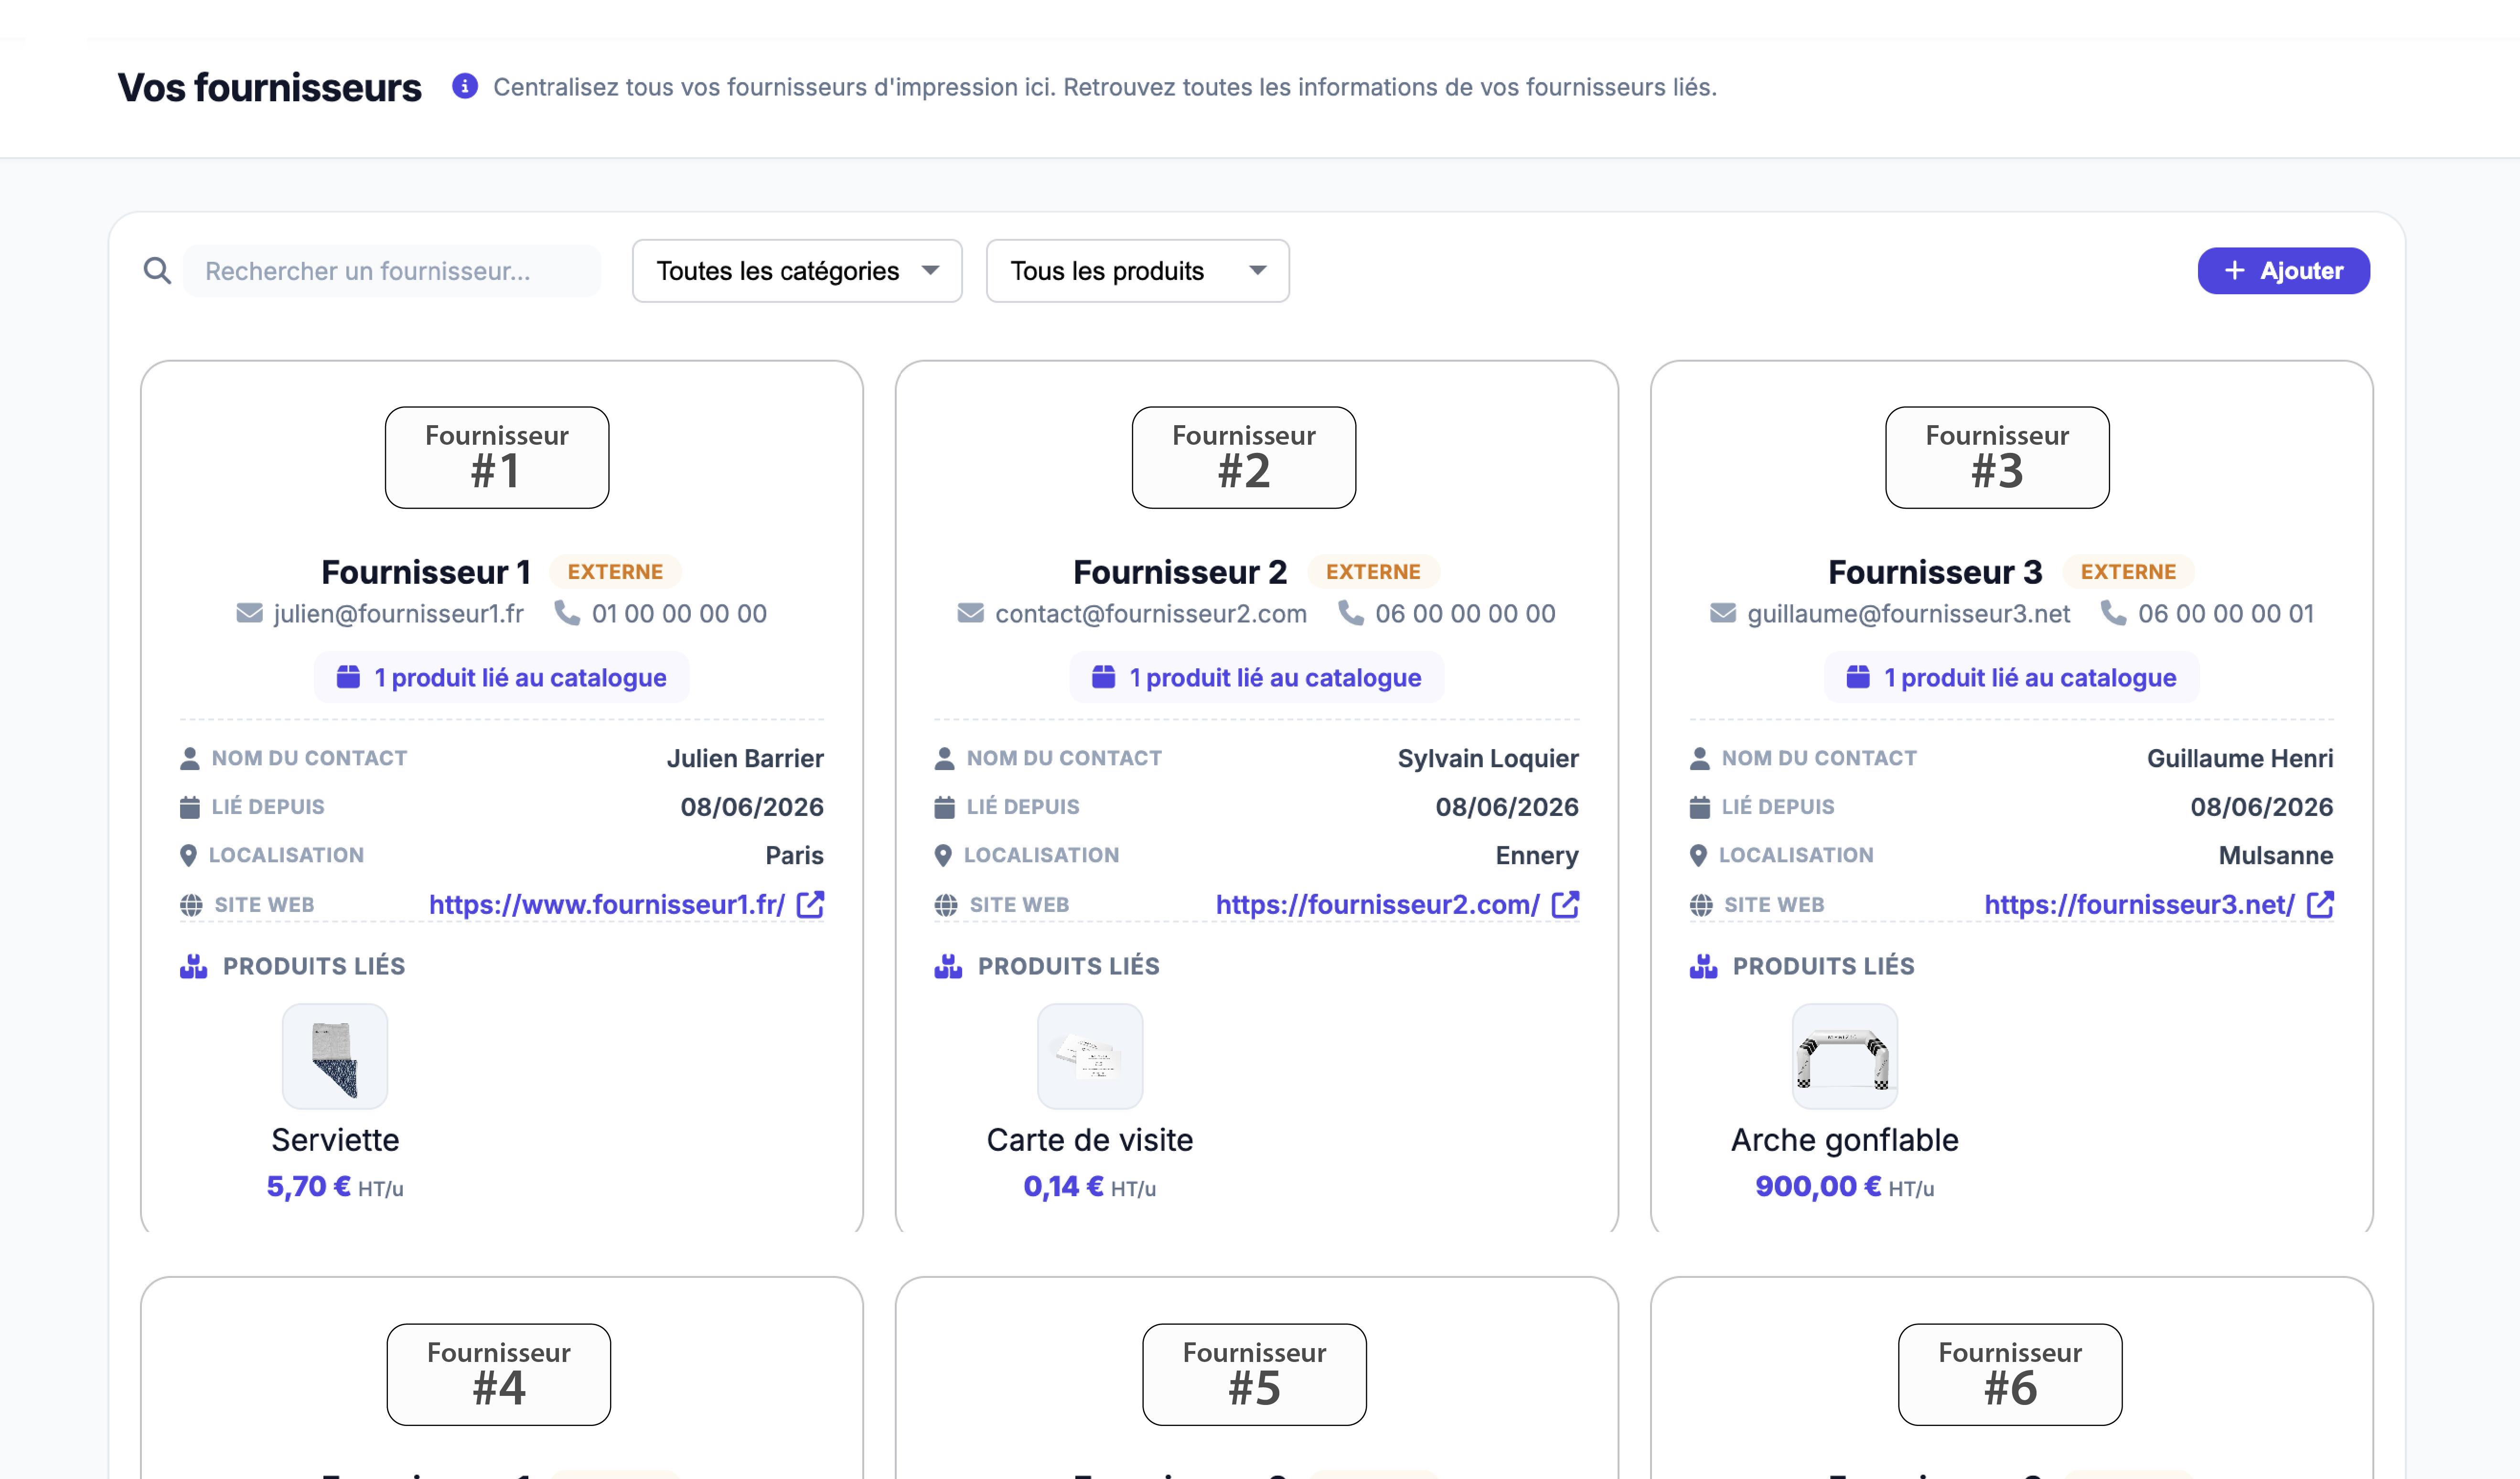The image size is (2520, 1479).
Task: Open the https://www.fournisseur1.fr/ link
Action: click(607, 904)
